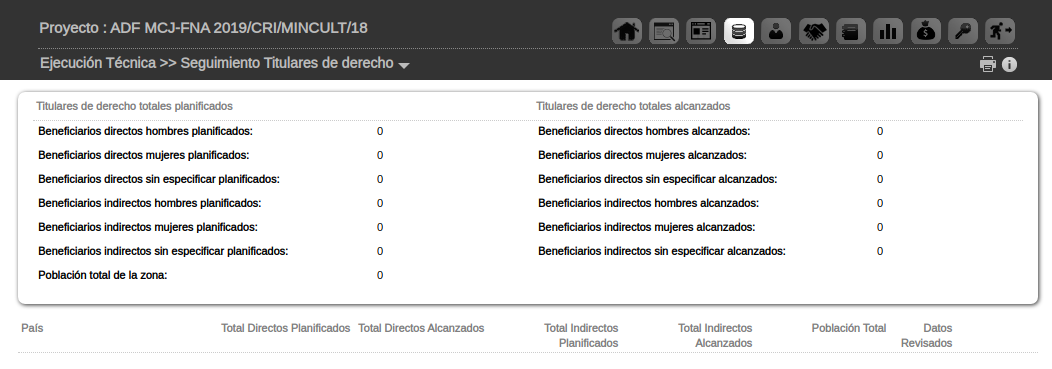This screenshot has width=1052, height=369.
Task: Open the window search magnifier icon
Action: pyautogui.click(x=664, y=32)
